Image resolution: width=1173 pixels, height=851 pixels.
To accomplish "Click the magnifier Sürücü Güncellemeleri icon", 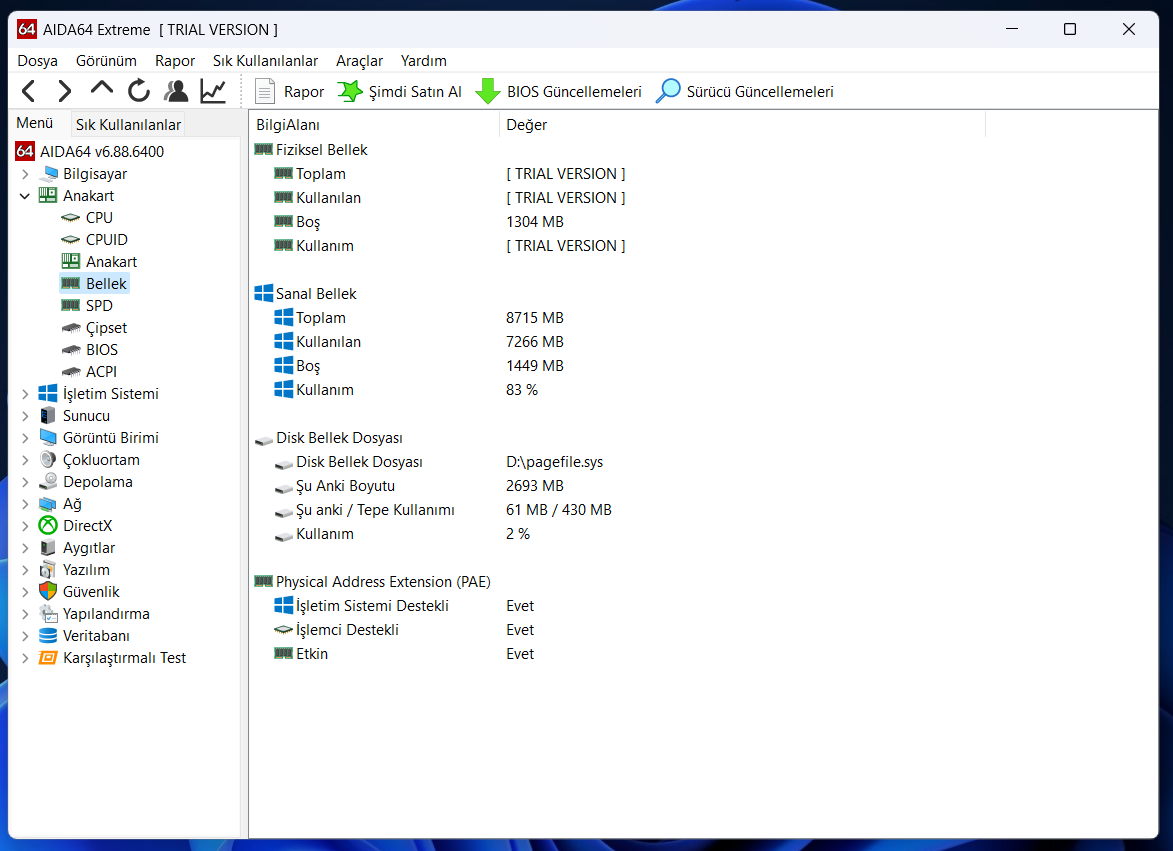I will [x=668, y=91].
